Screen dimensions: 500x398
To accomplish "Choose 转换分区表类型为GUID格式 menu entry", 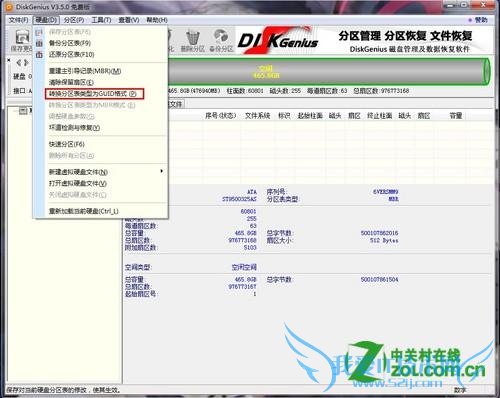I will click(x=94, y=94).
